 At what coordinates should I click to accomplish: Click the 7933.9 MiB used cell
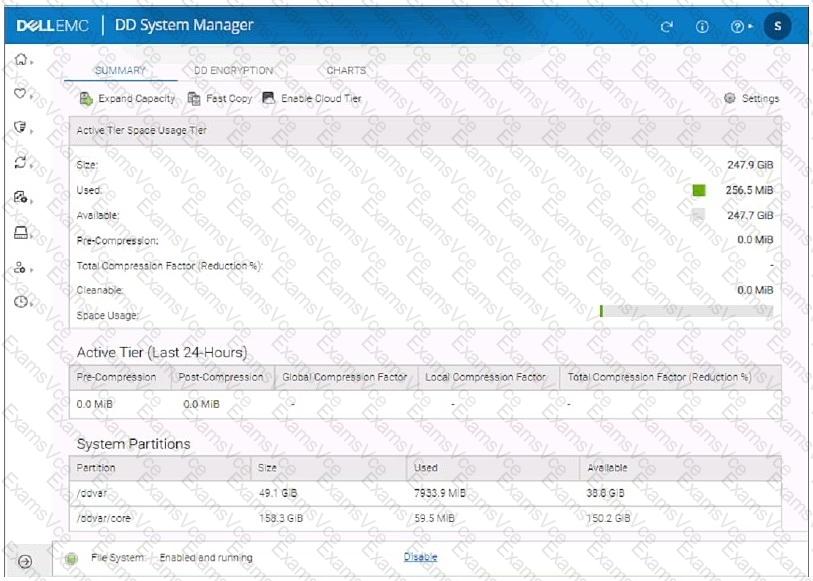(440, 493)
